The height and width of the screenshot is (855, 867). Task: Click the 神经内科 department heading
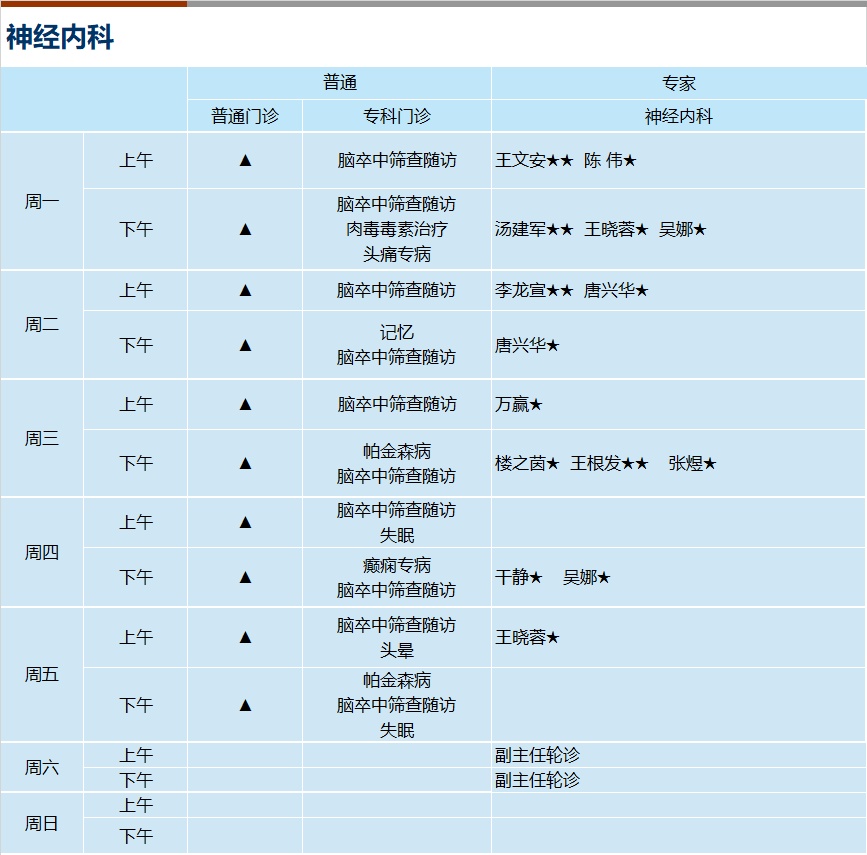(60, 38)
